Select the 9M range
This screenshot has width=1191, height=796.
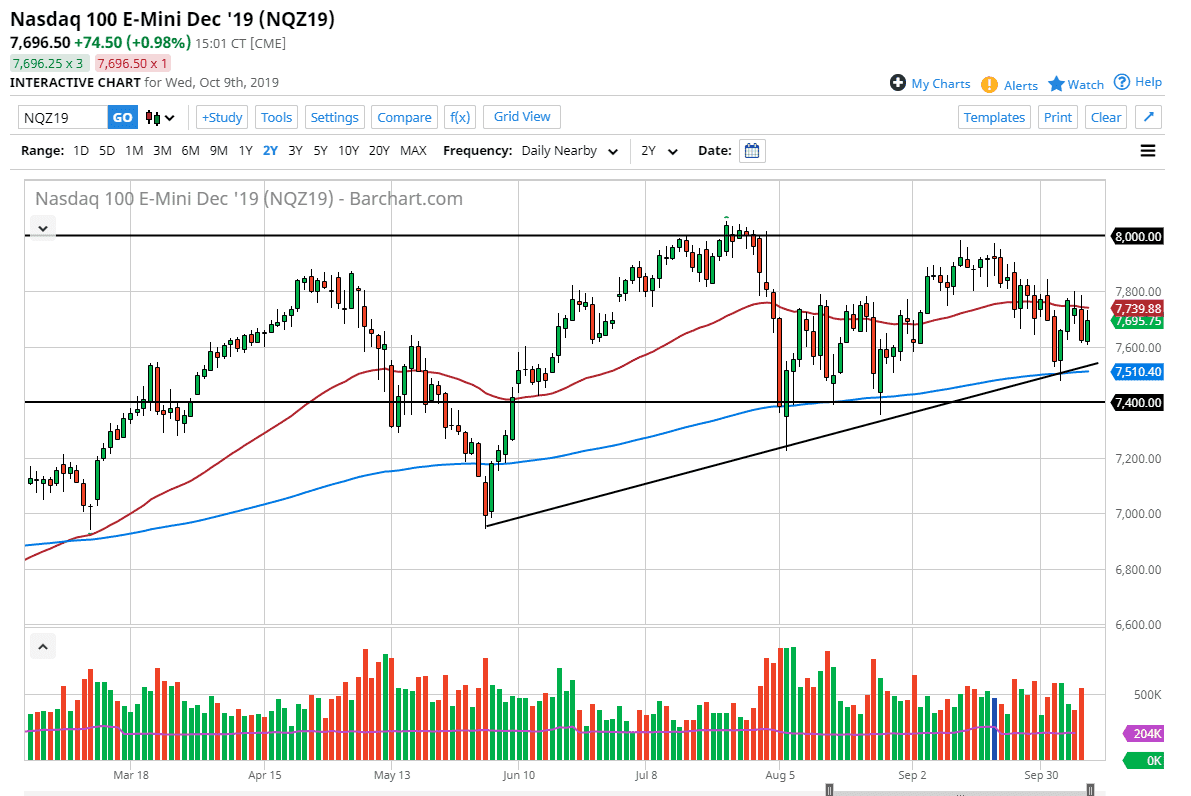(x=219, y=150)
